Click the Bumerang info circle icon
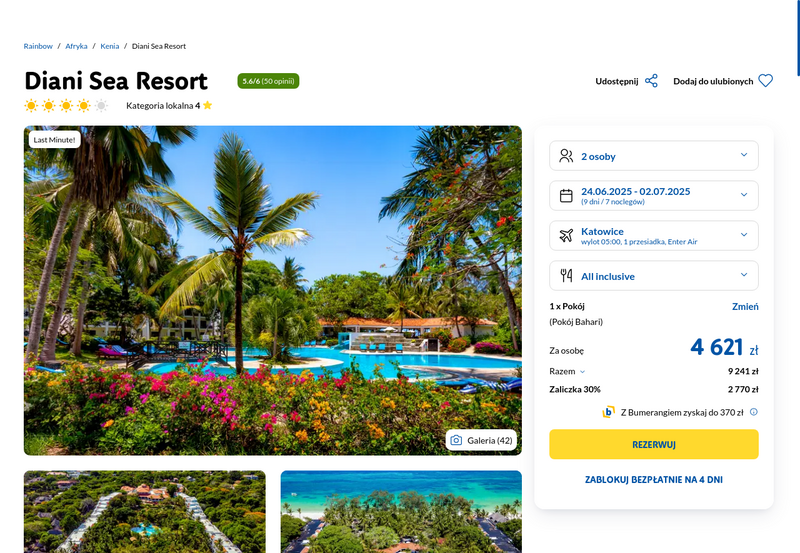The width and height of the screenshot is (800, 553). click(x=754, y=412)
